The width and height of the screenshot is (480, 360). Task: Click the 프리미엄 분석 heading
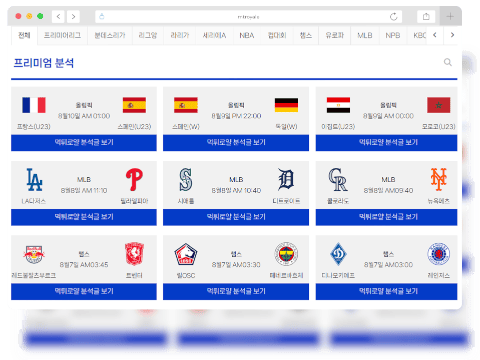[44, 63]
